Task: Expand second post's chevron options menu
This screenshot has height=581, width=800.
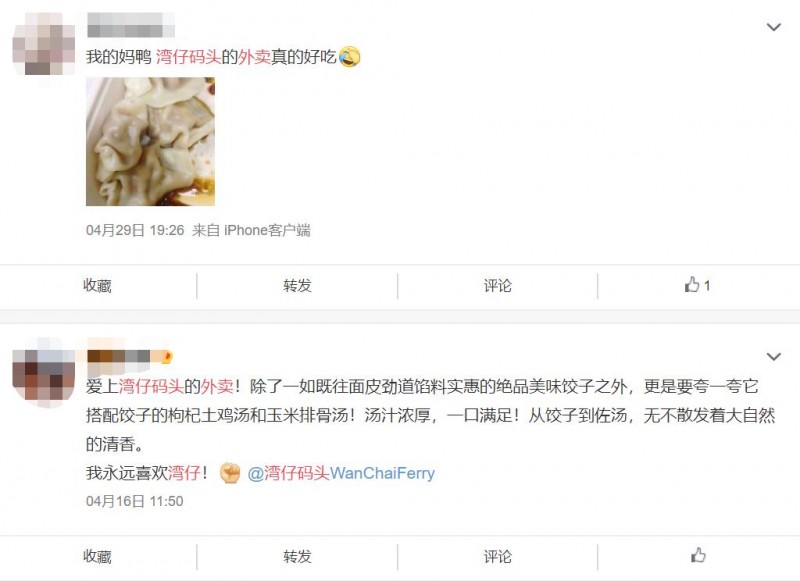Action: 773,357
